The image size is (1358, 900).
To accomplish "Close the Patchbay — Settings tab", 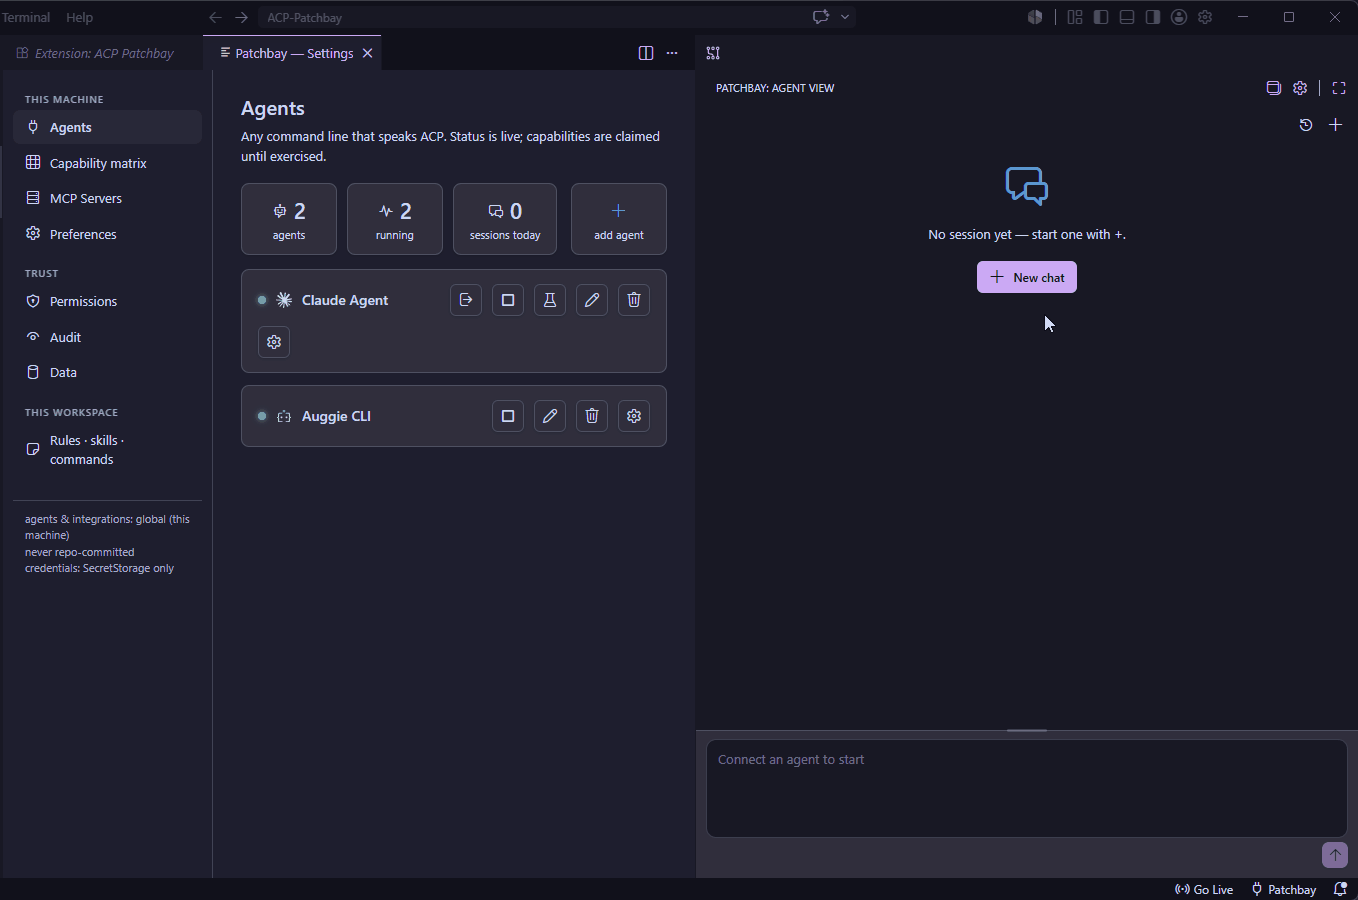I will 368,53.
